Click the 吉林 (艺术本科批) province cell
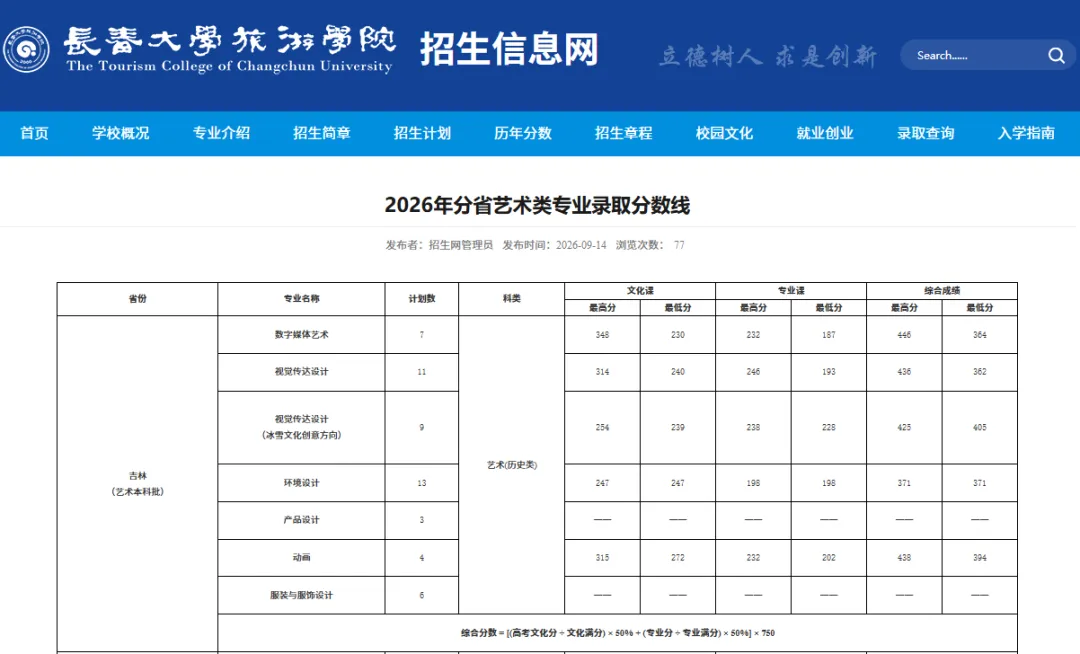This screenshot has width=1080, height=654. pyautogui.click(x=137, y=483)
